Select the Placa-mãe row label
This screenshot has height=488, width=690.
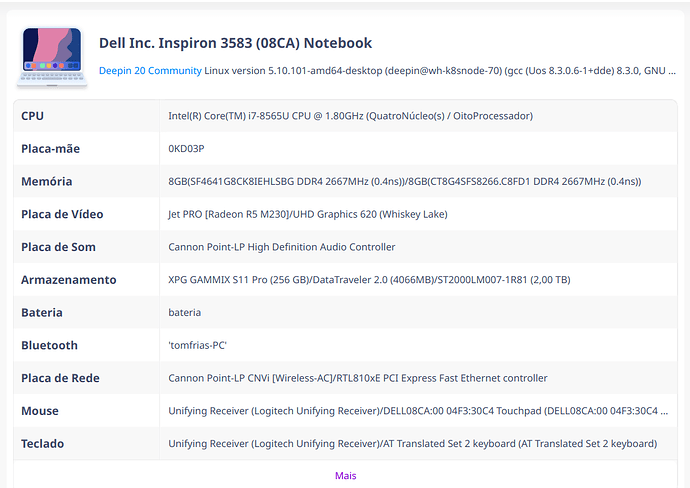50,149
